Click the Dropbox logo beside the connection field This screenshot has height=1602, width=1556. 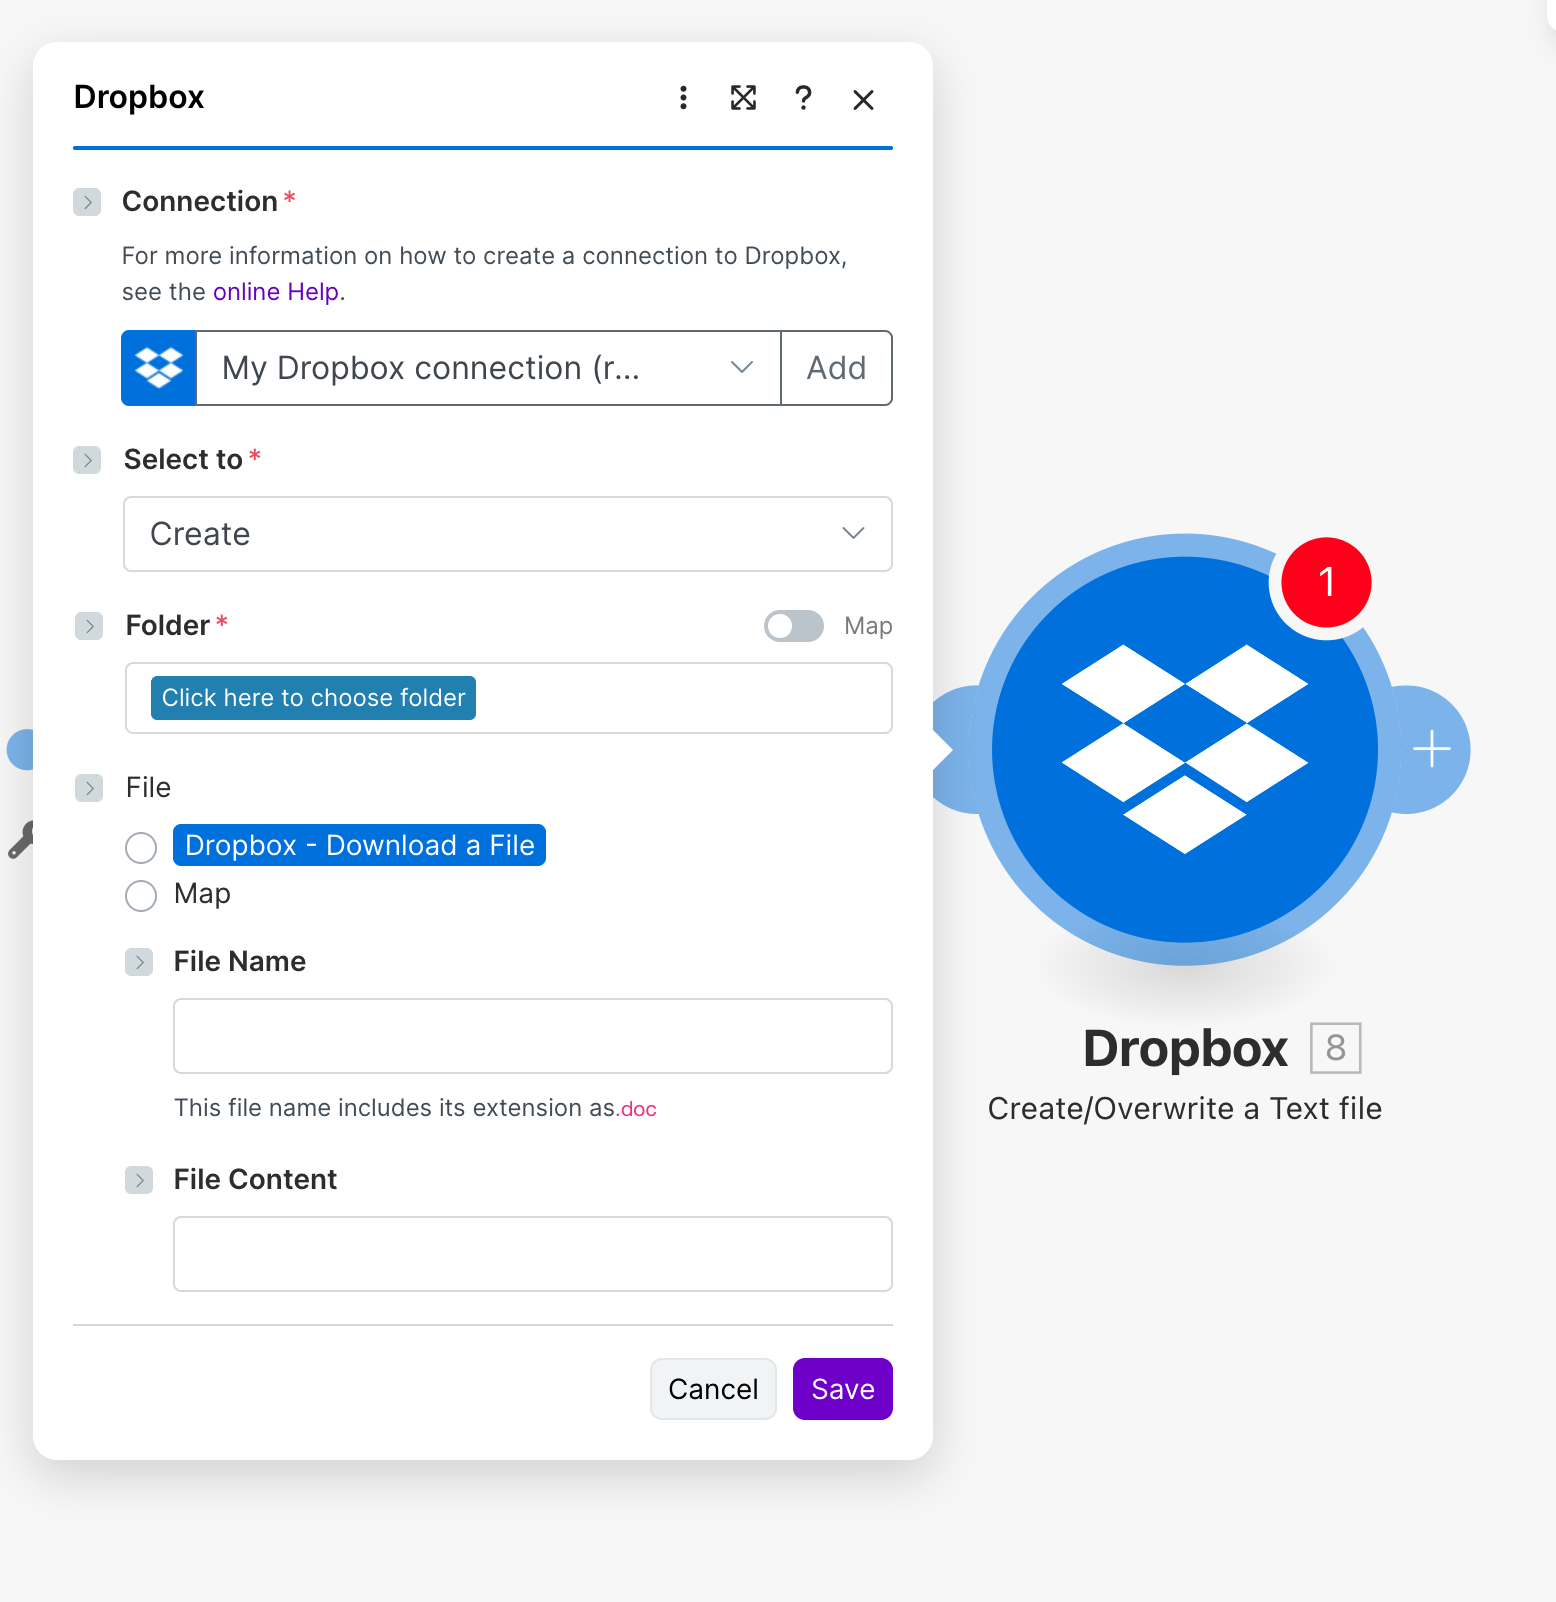(x=159, y=368)
